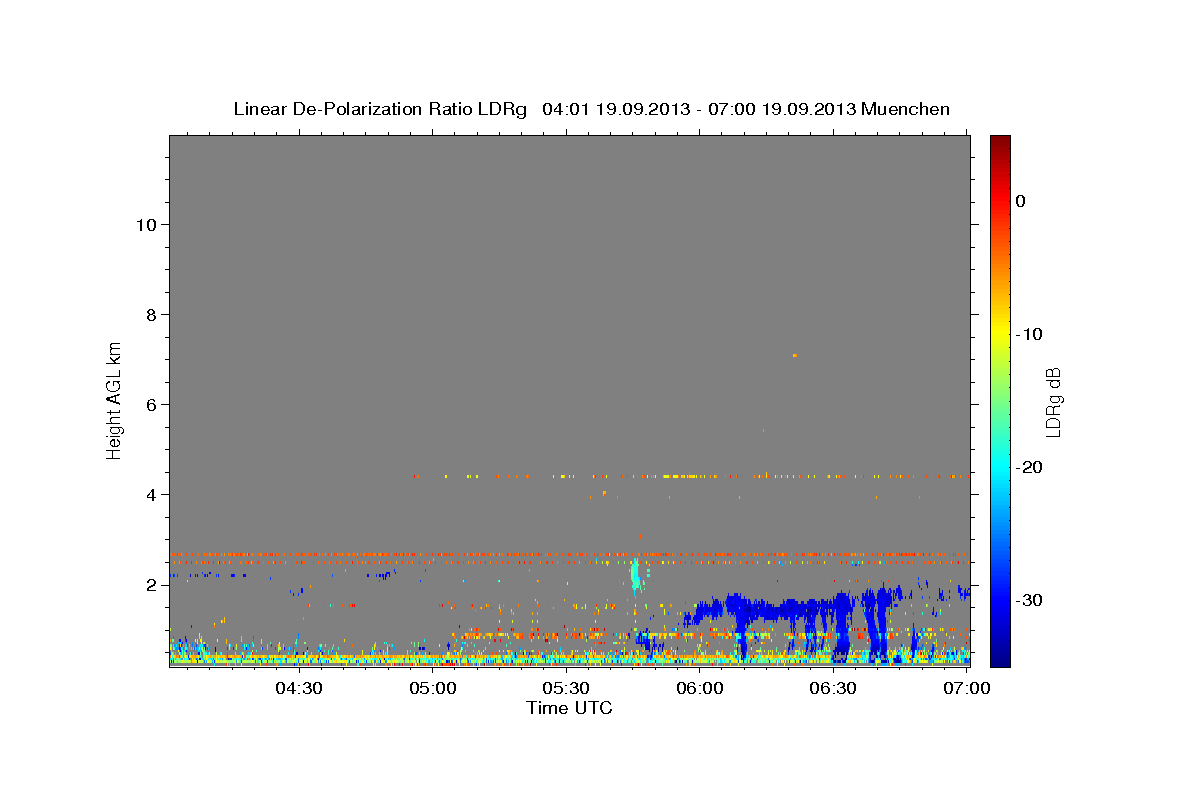Click the plot title "Linear De-Polarization Ratio LDRg"
This screenshot has height=800, width=1200.
pyautogui.click(x=380, y=109)
